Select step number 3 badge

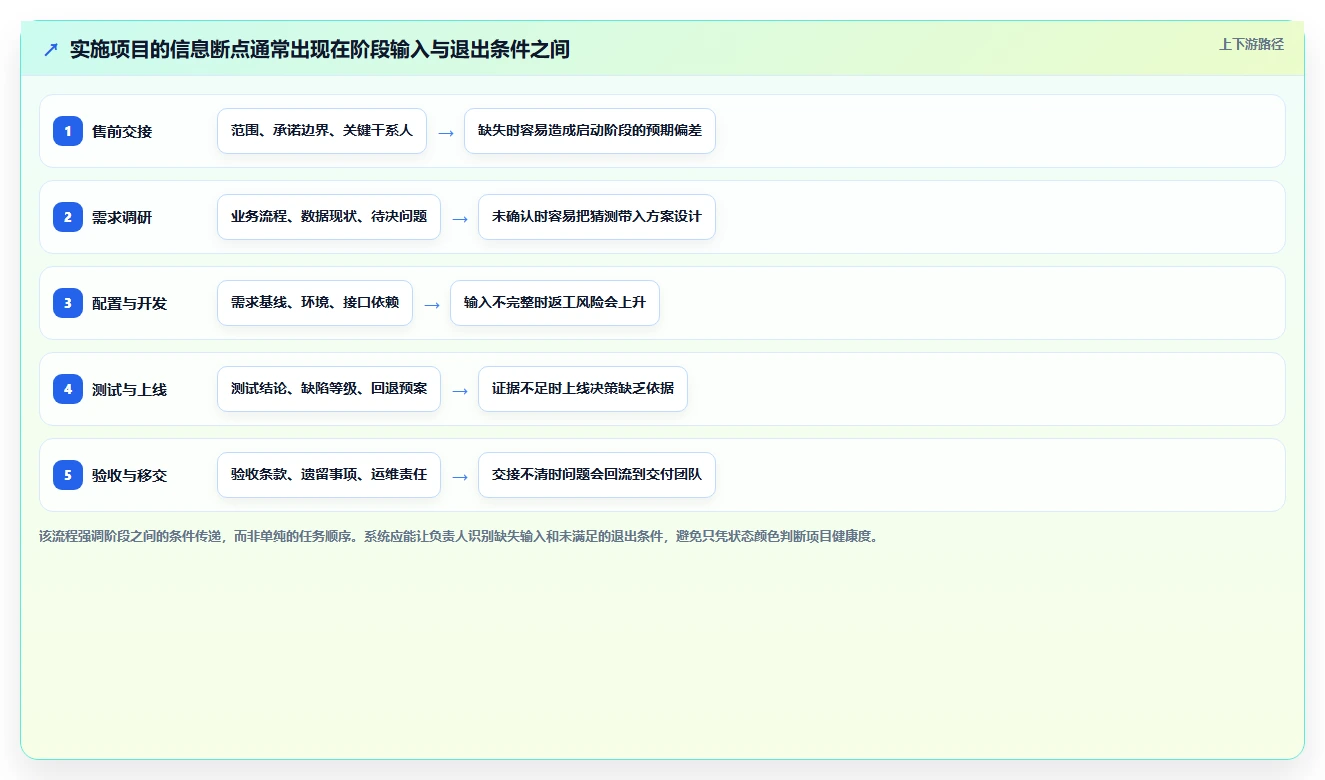point(68,303)
